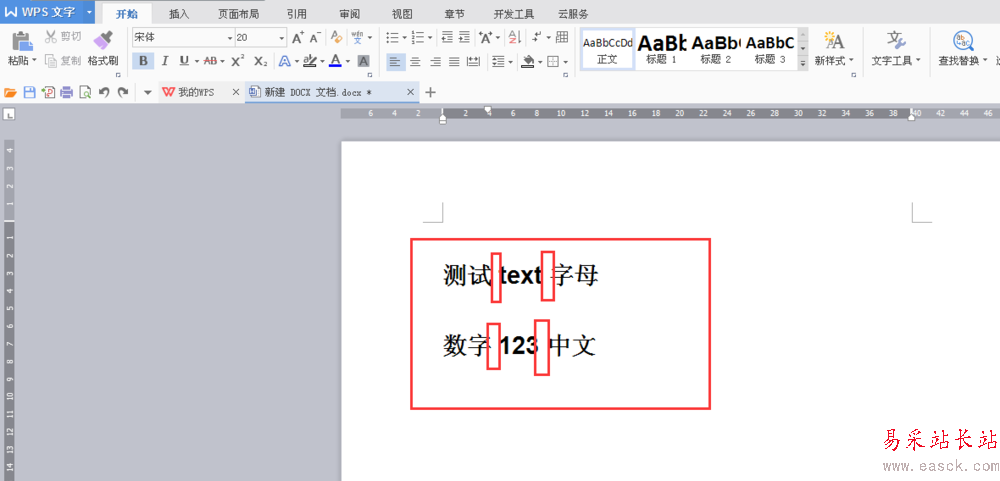Image resolution: width=1000 pixels, height=481 pixels.
Task: Apply superscript formatting
Action: [x=237, y=61]
